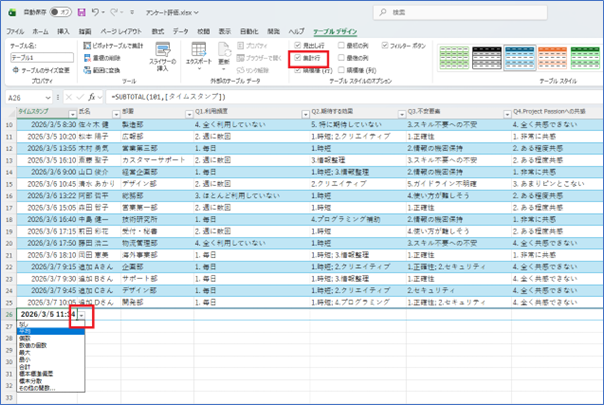Open the テーブル デザイン ribbon tab
604x405 pixels.
pos(338,32)
